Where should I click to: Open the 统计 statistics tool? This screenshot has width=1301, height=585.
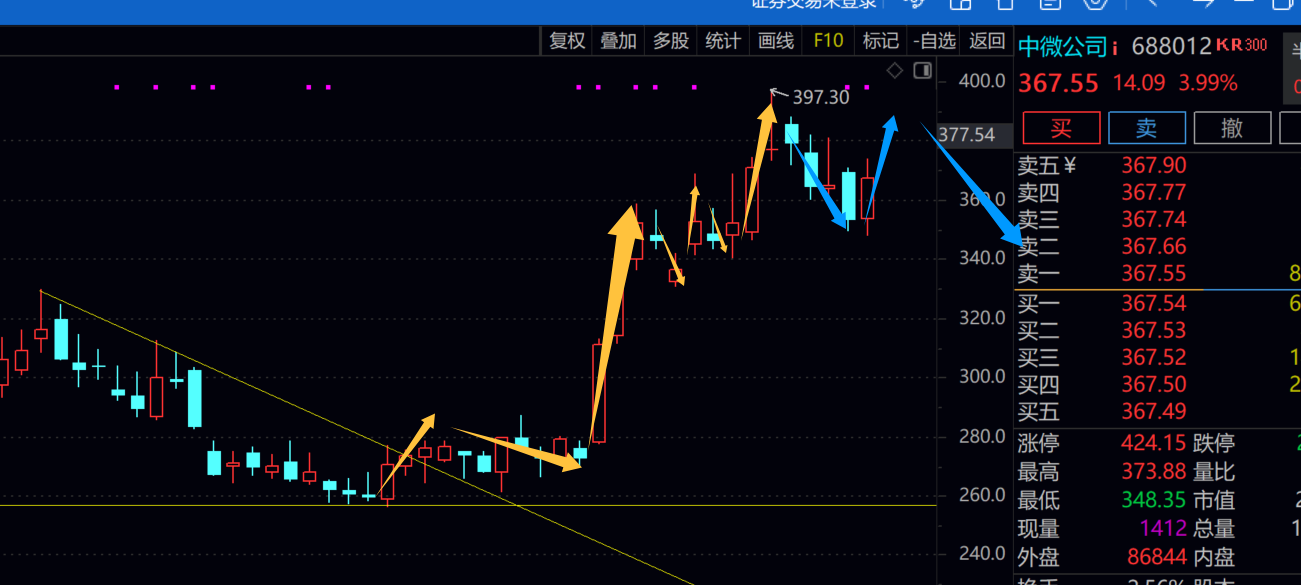(x=723, y=41)
